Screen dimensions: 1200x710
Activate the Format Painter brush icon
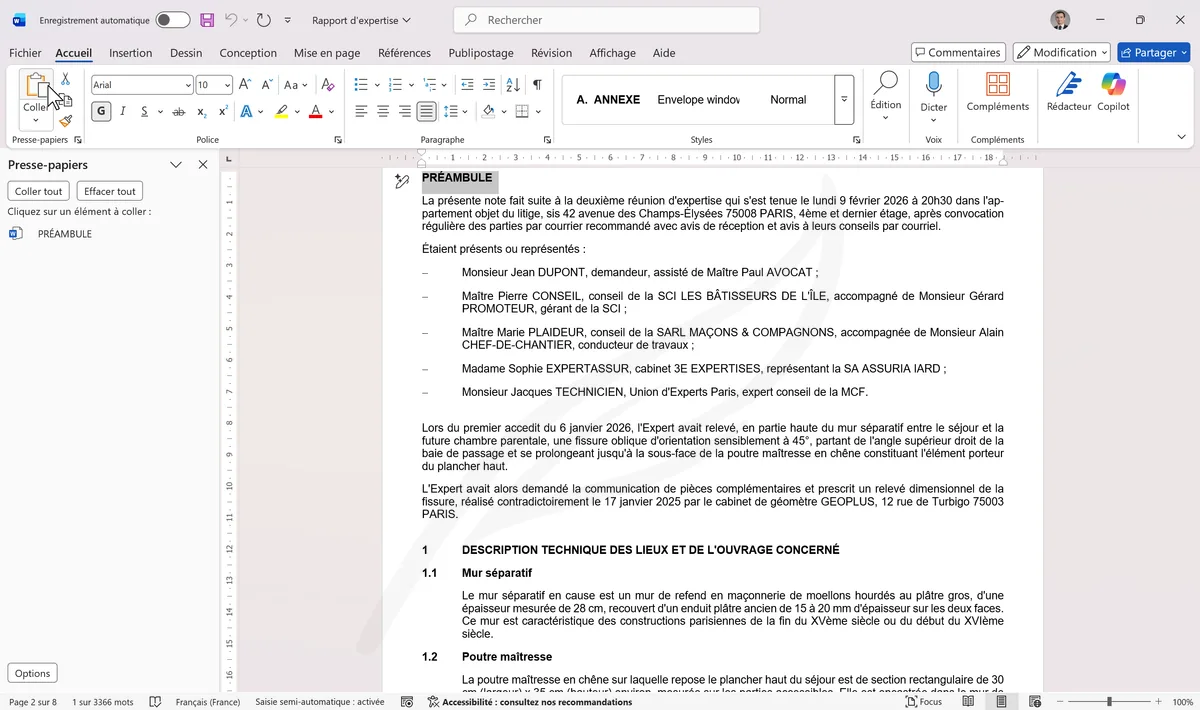(x=64, y=121)
